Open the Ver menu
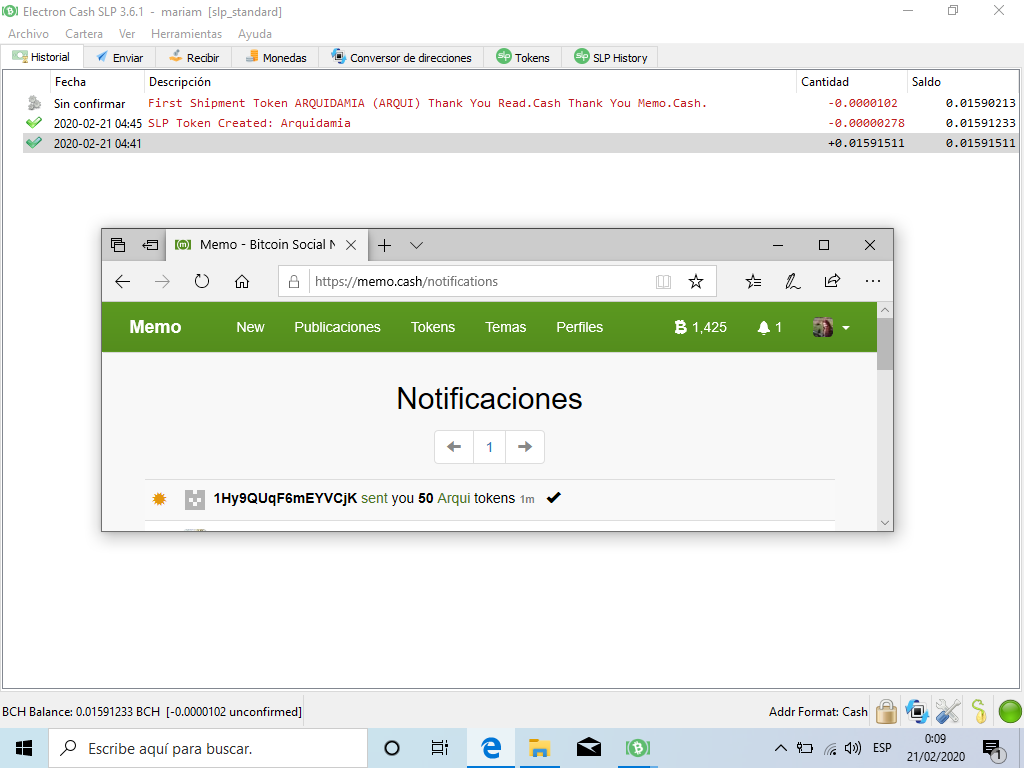Screen dimensions: 1024x768 tap(127, 34)
